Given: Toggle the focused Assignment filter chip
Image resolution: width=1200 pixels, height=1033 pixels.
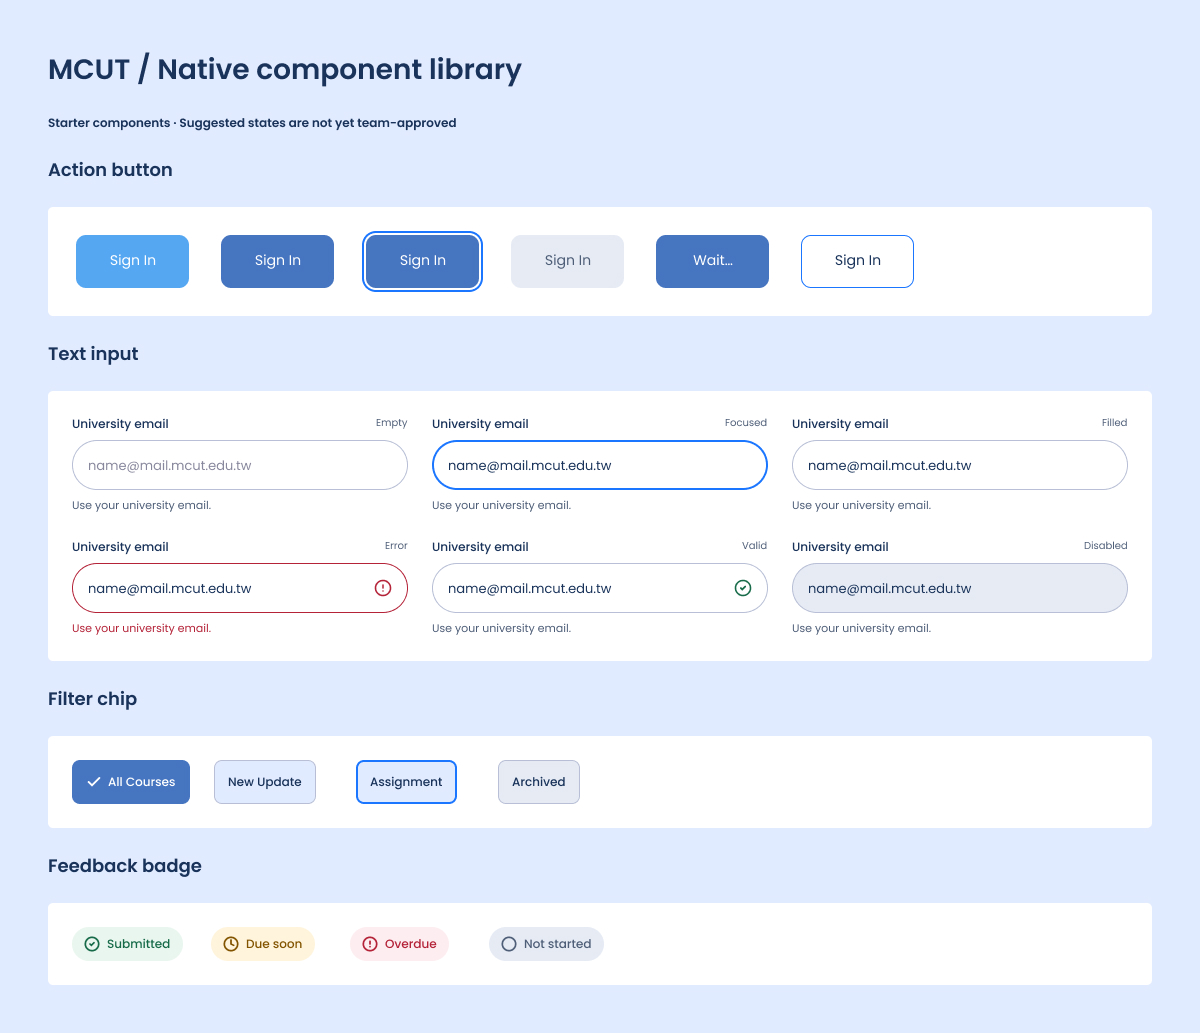Looking at the screenshot, I should point(406,782).
